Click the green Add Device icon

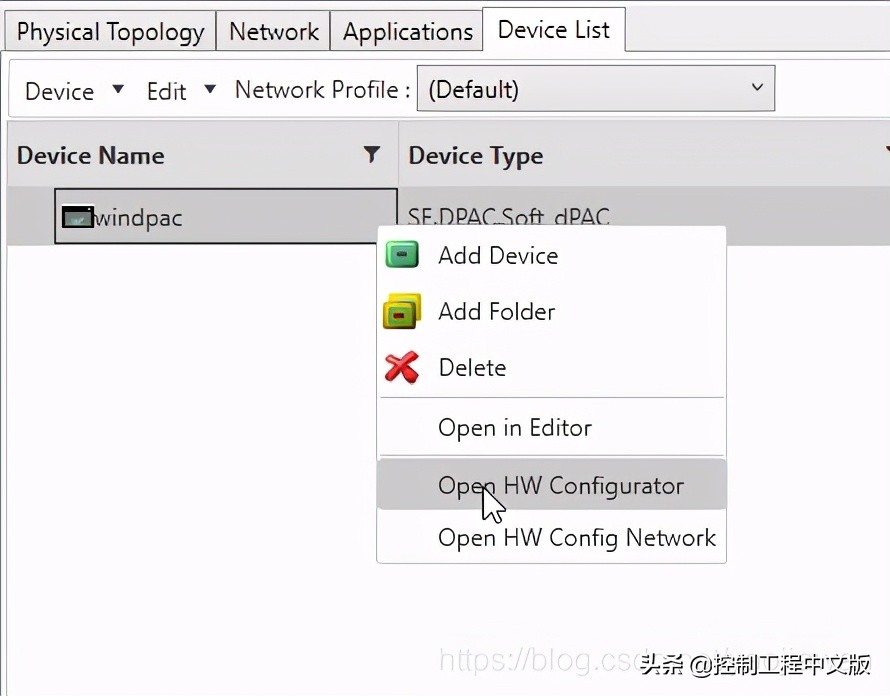coord(401,255)
